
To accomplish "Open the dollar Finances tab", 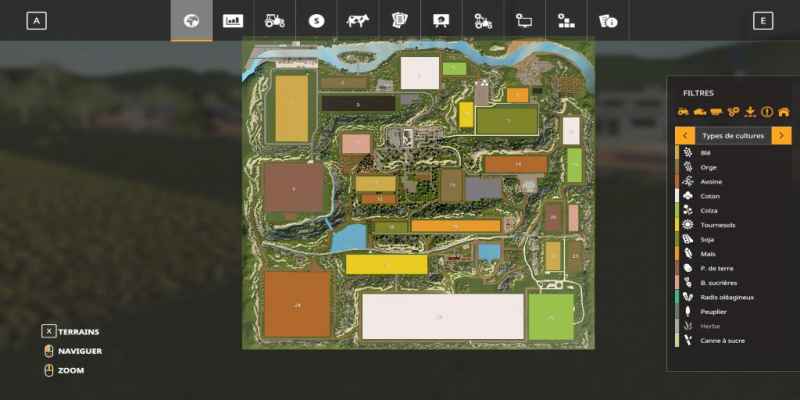I will [316, 20].
